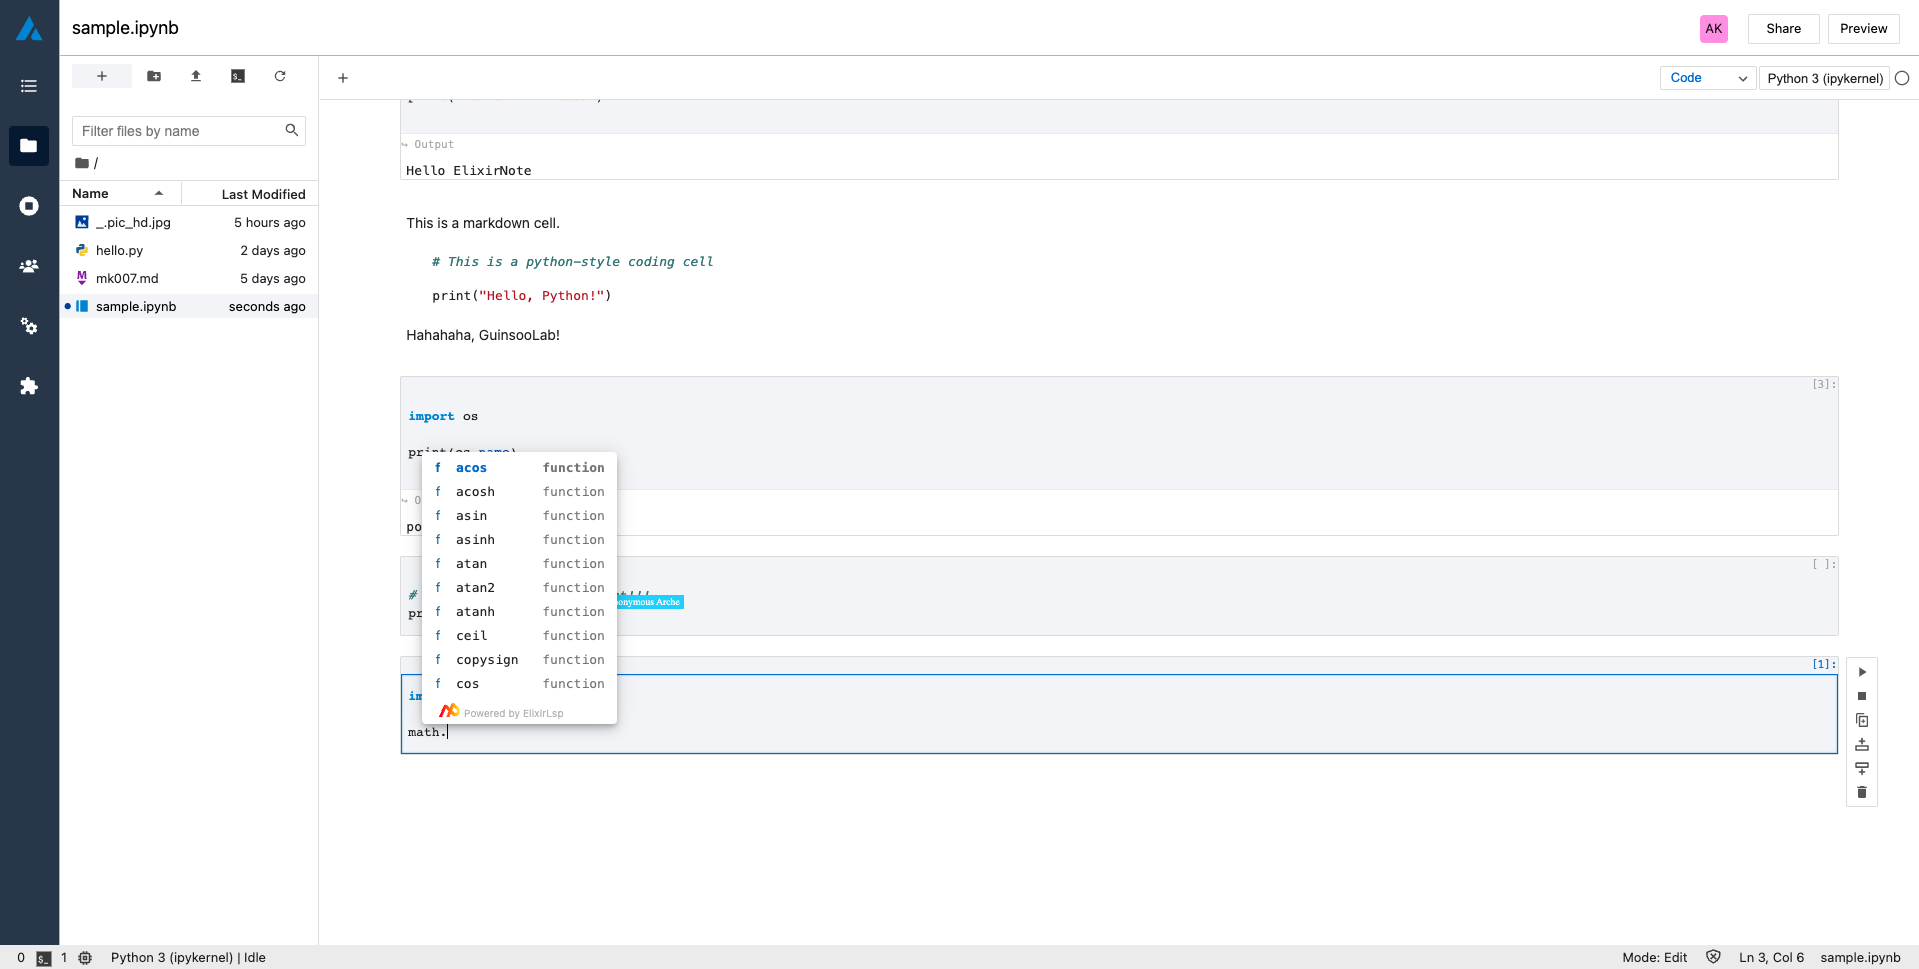
Task: Click the AK user avatar
Action: [x=1714, y=29]
